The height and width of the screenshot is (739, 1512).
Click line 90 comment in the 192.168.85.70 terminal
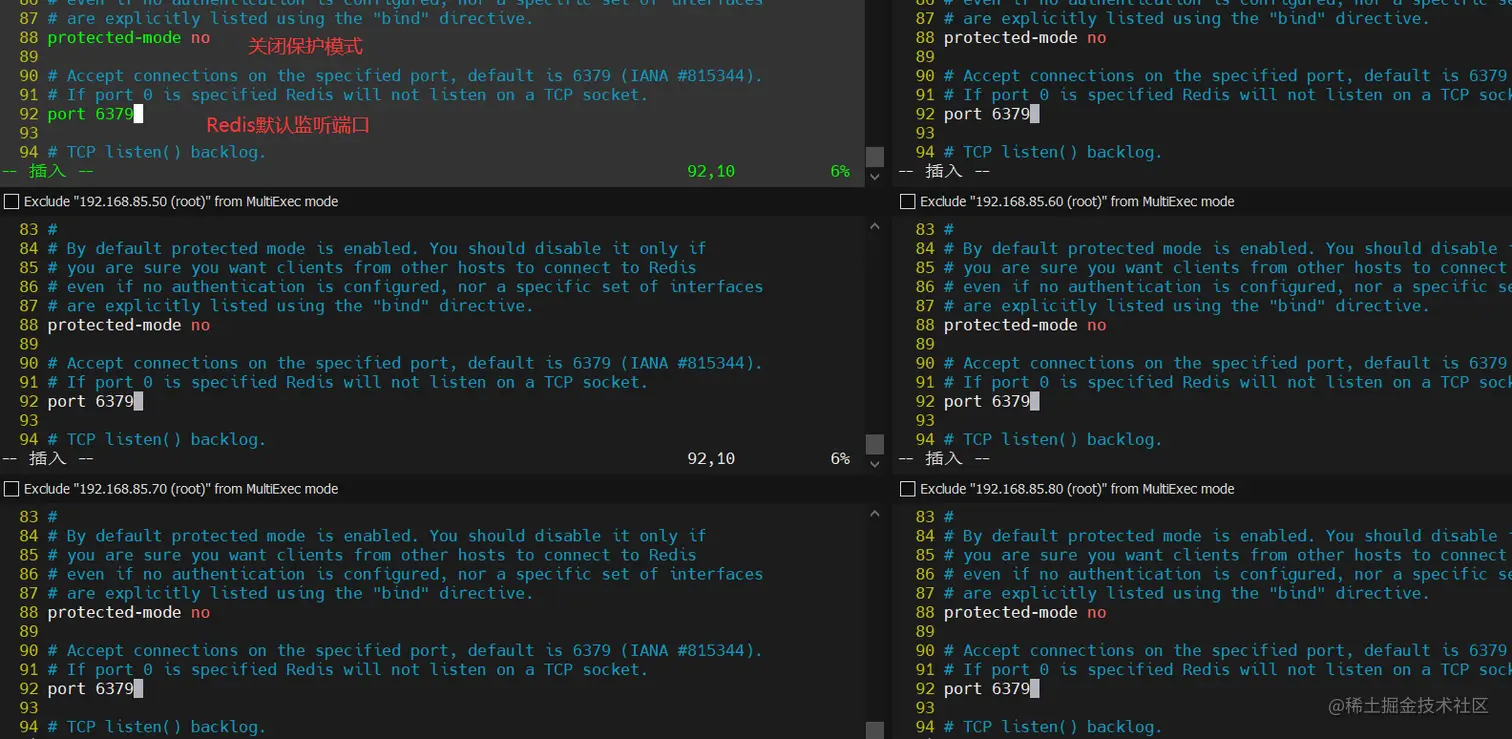[x=405, y=650]
